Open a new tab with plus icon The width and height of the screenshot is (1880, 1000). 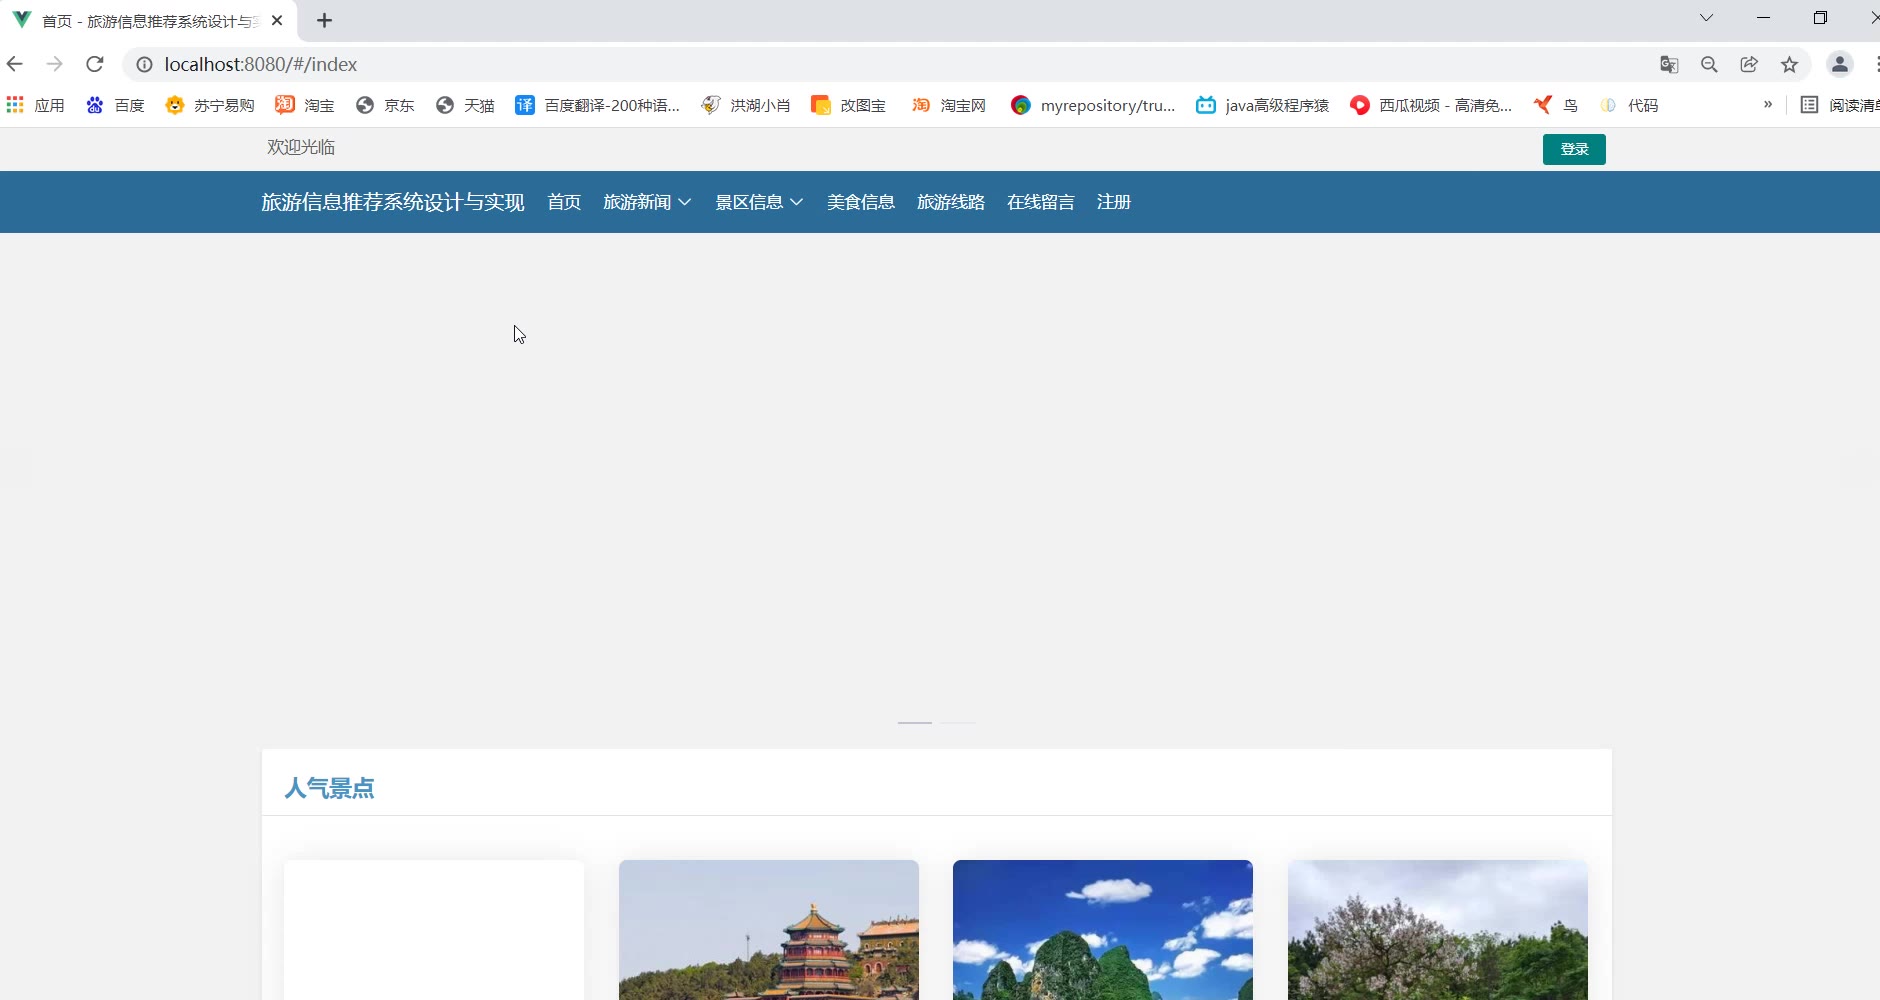(x=324, y=20)
